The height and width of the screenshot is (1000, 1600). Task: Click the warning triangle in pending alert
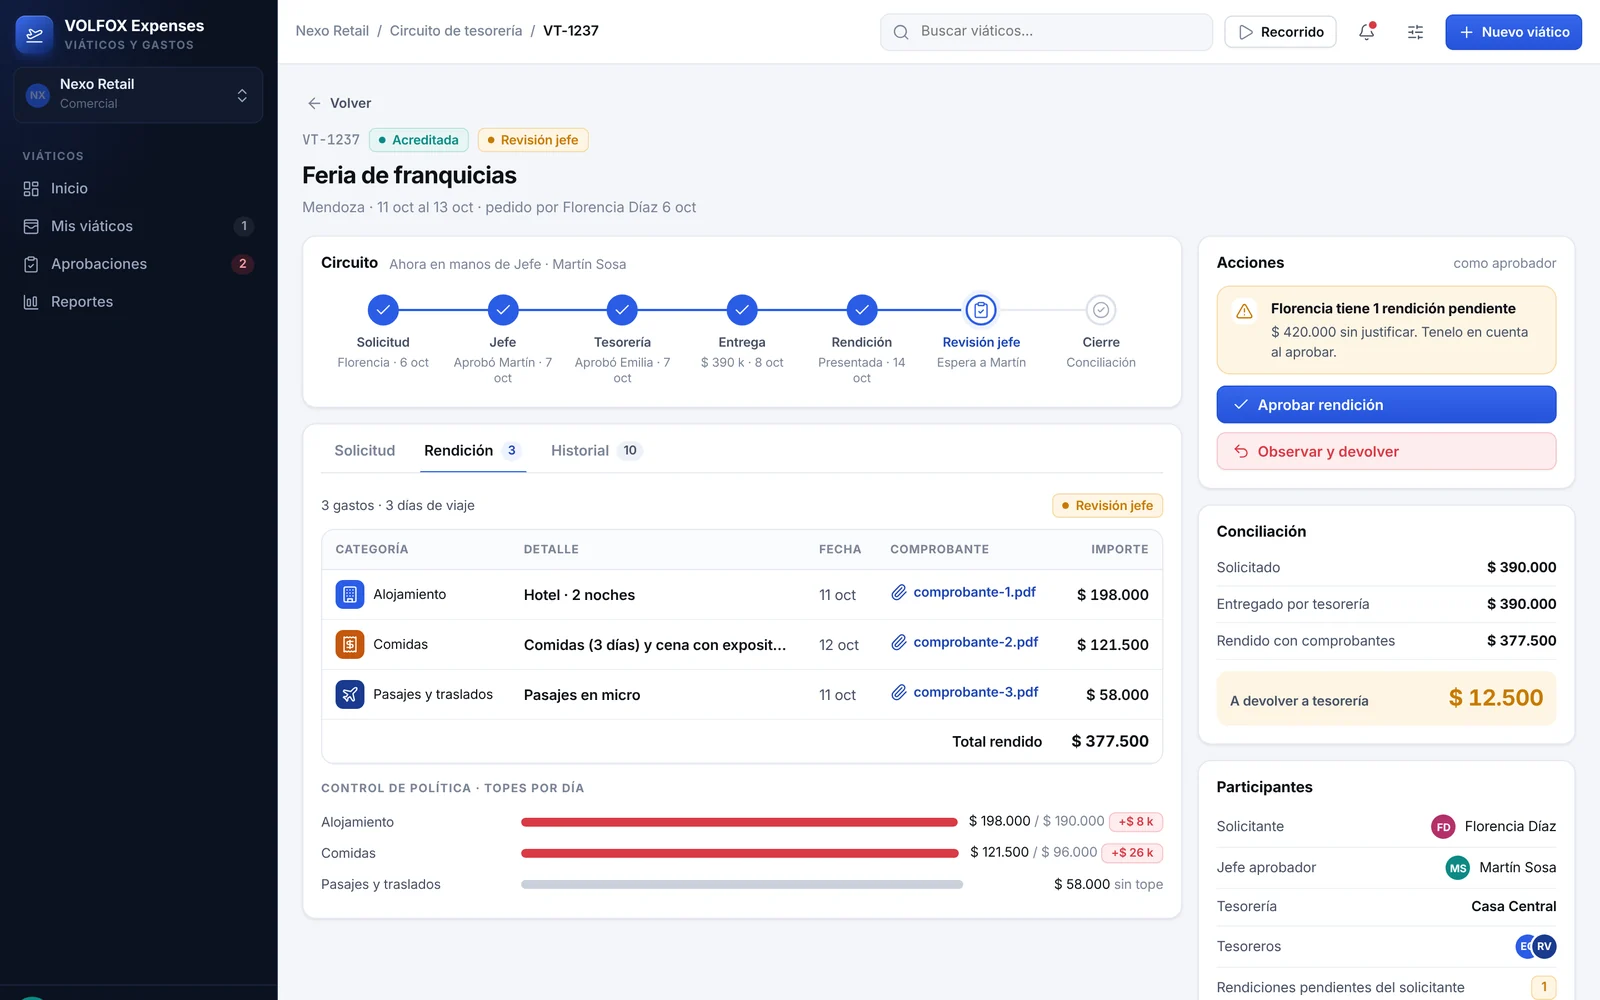(x=1244, y=311)
